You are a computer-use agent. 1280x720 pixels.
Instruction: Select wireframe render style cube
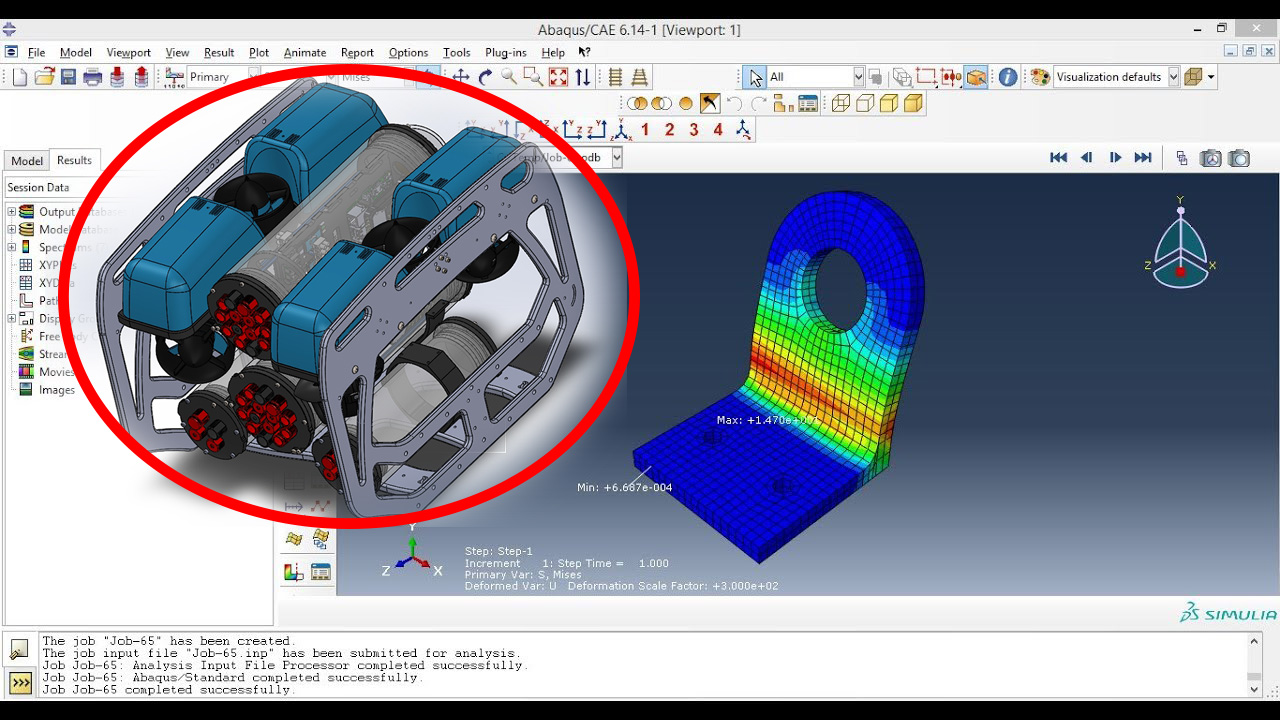click(841, 103)
